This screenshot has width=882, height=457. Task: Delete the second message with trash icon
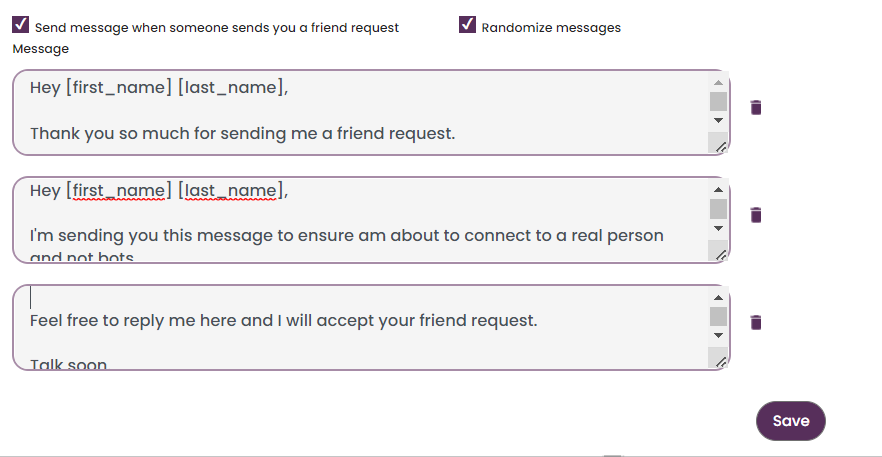pos(756,214)
